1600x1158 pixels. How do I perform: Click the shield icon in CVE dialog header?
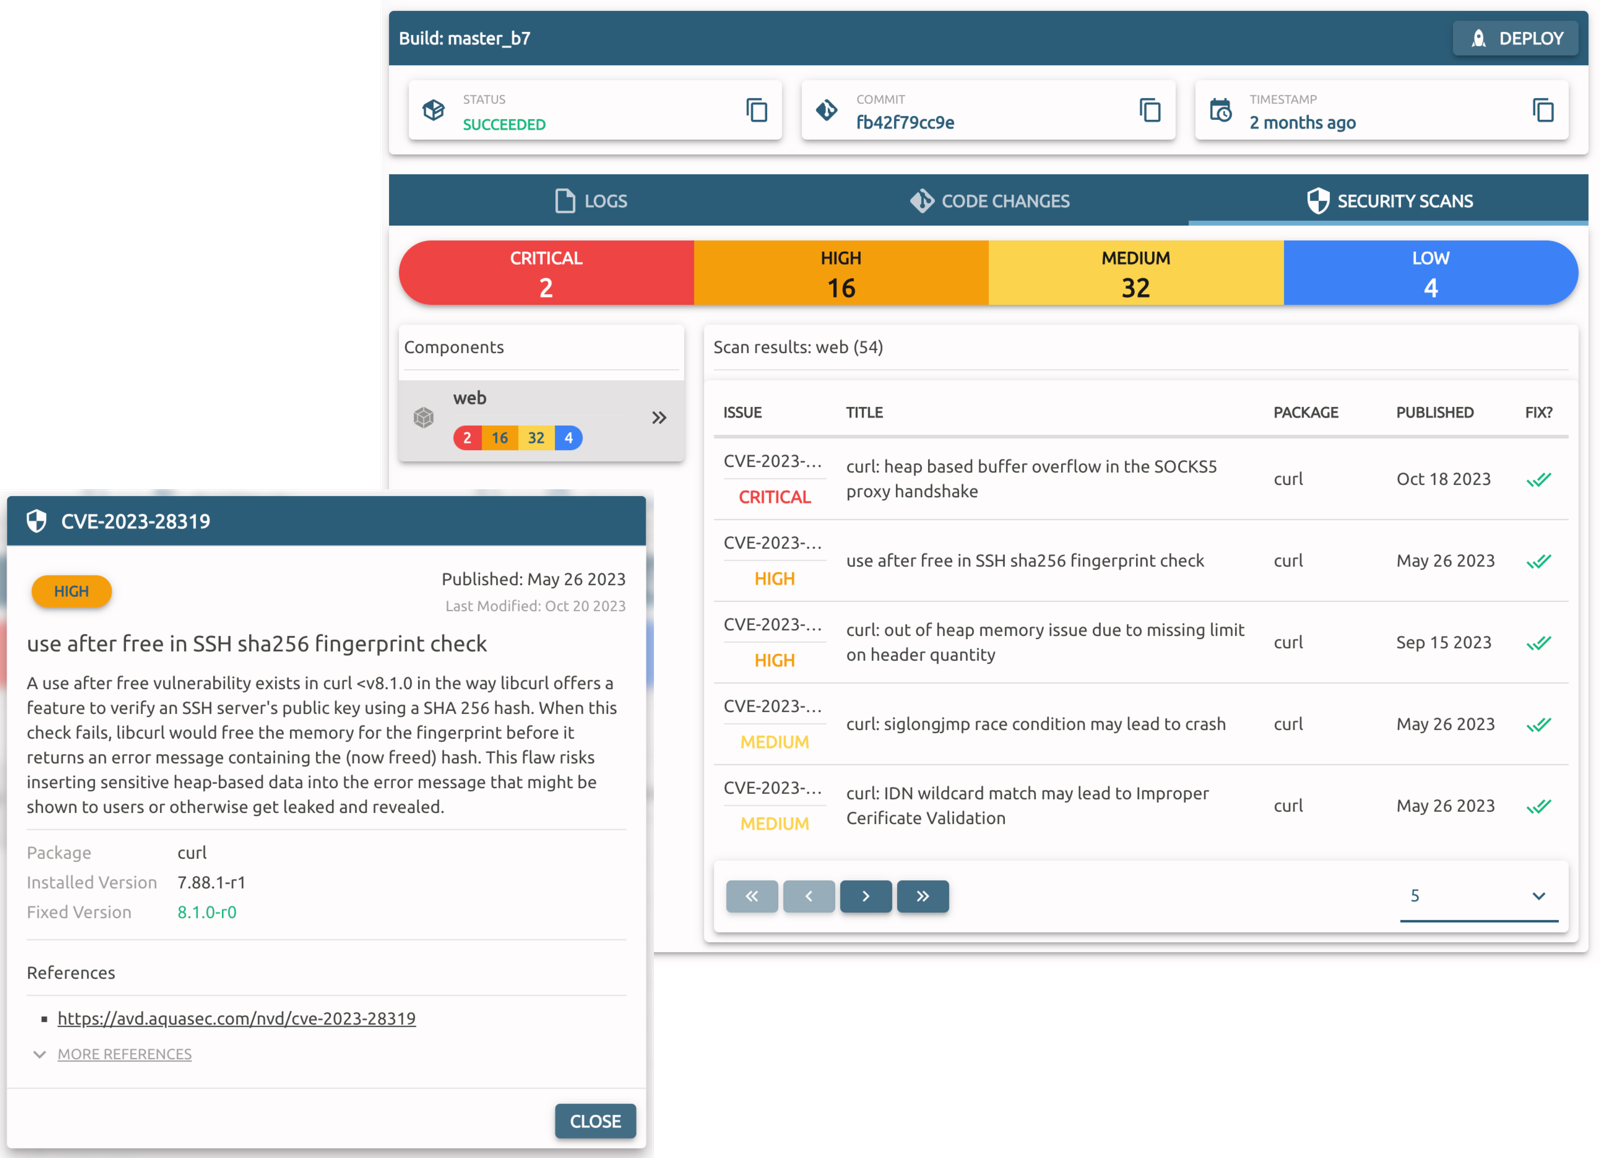pos(37,521)
